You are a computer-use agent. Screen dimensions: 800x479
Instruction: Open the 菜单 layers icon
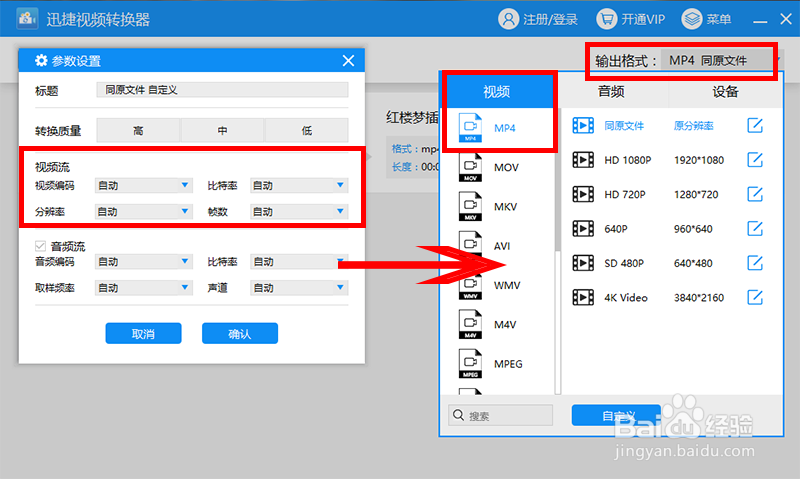(692, 19)
